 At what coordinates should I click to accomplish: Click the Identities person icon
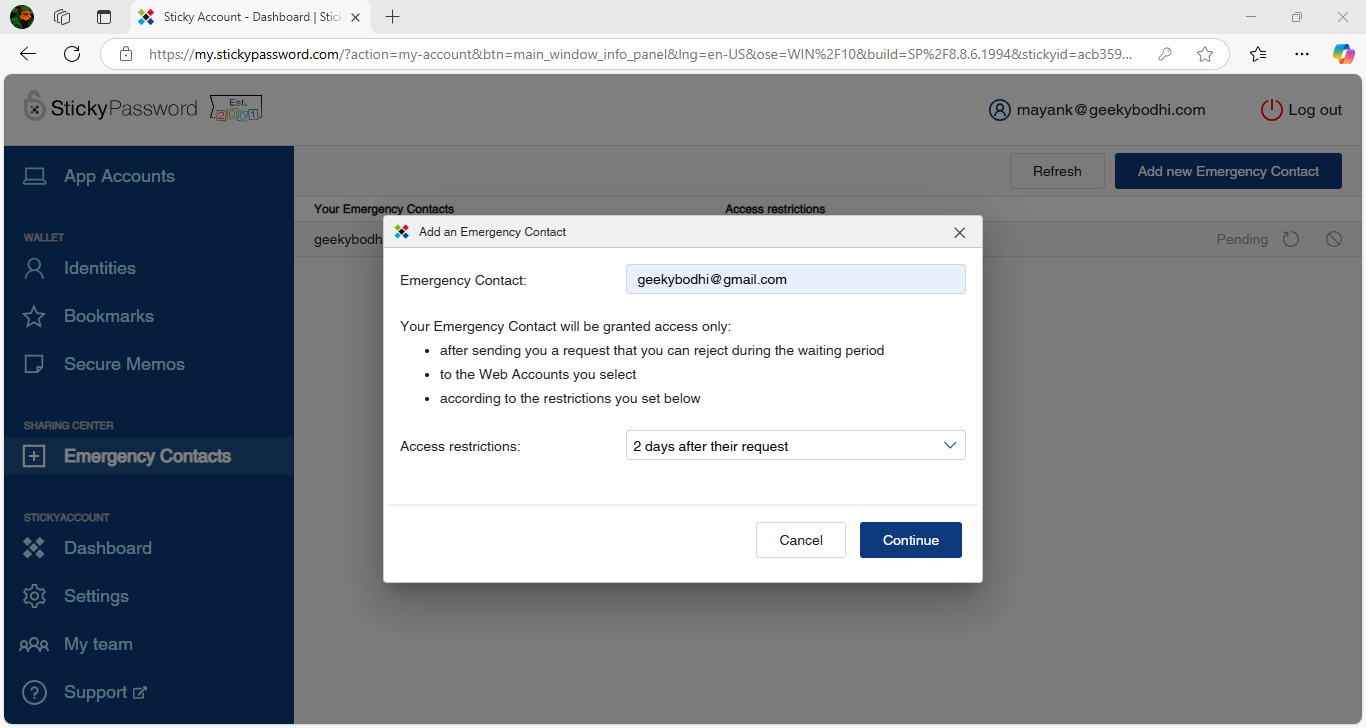(x=34, y=268)
